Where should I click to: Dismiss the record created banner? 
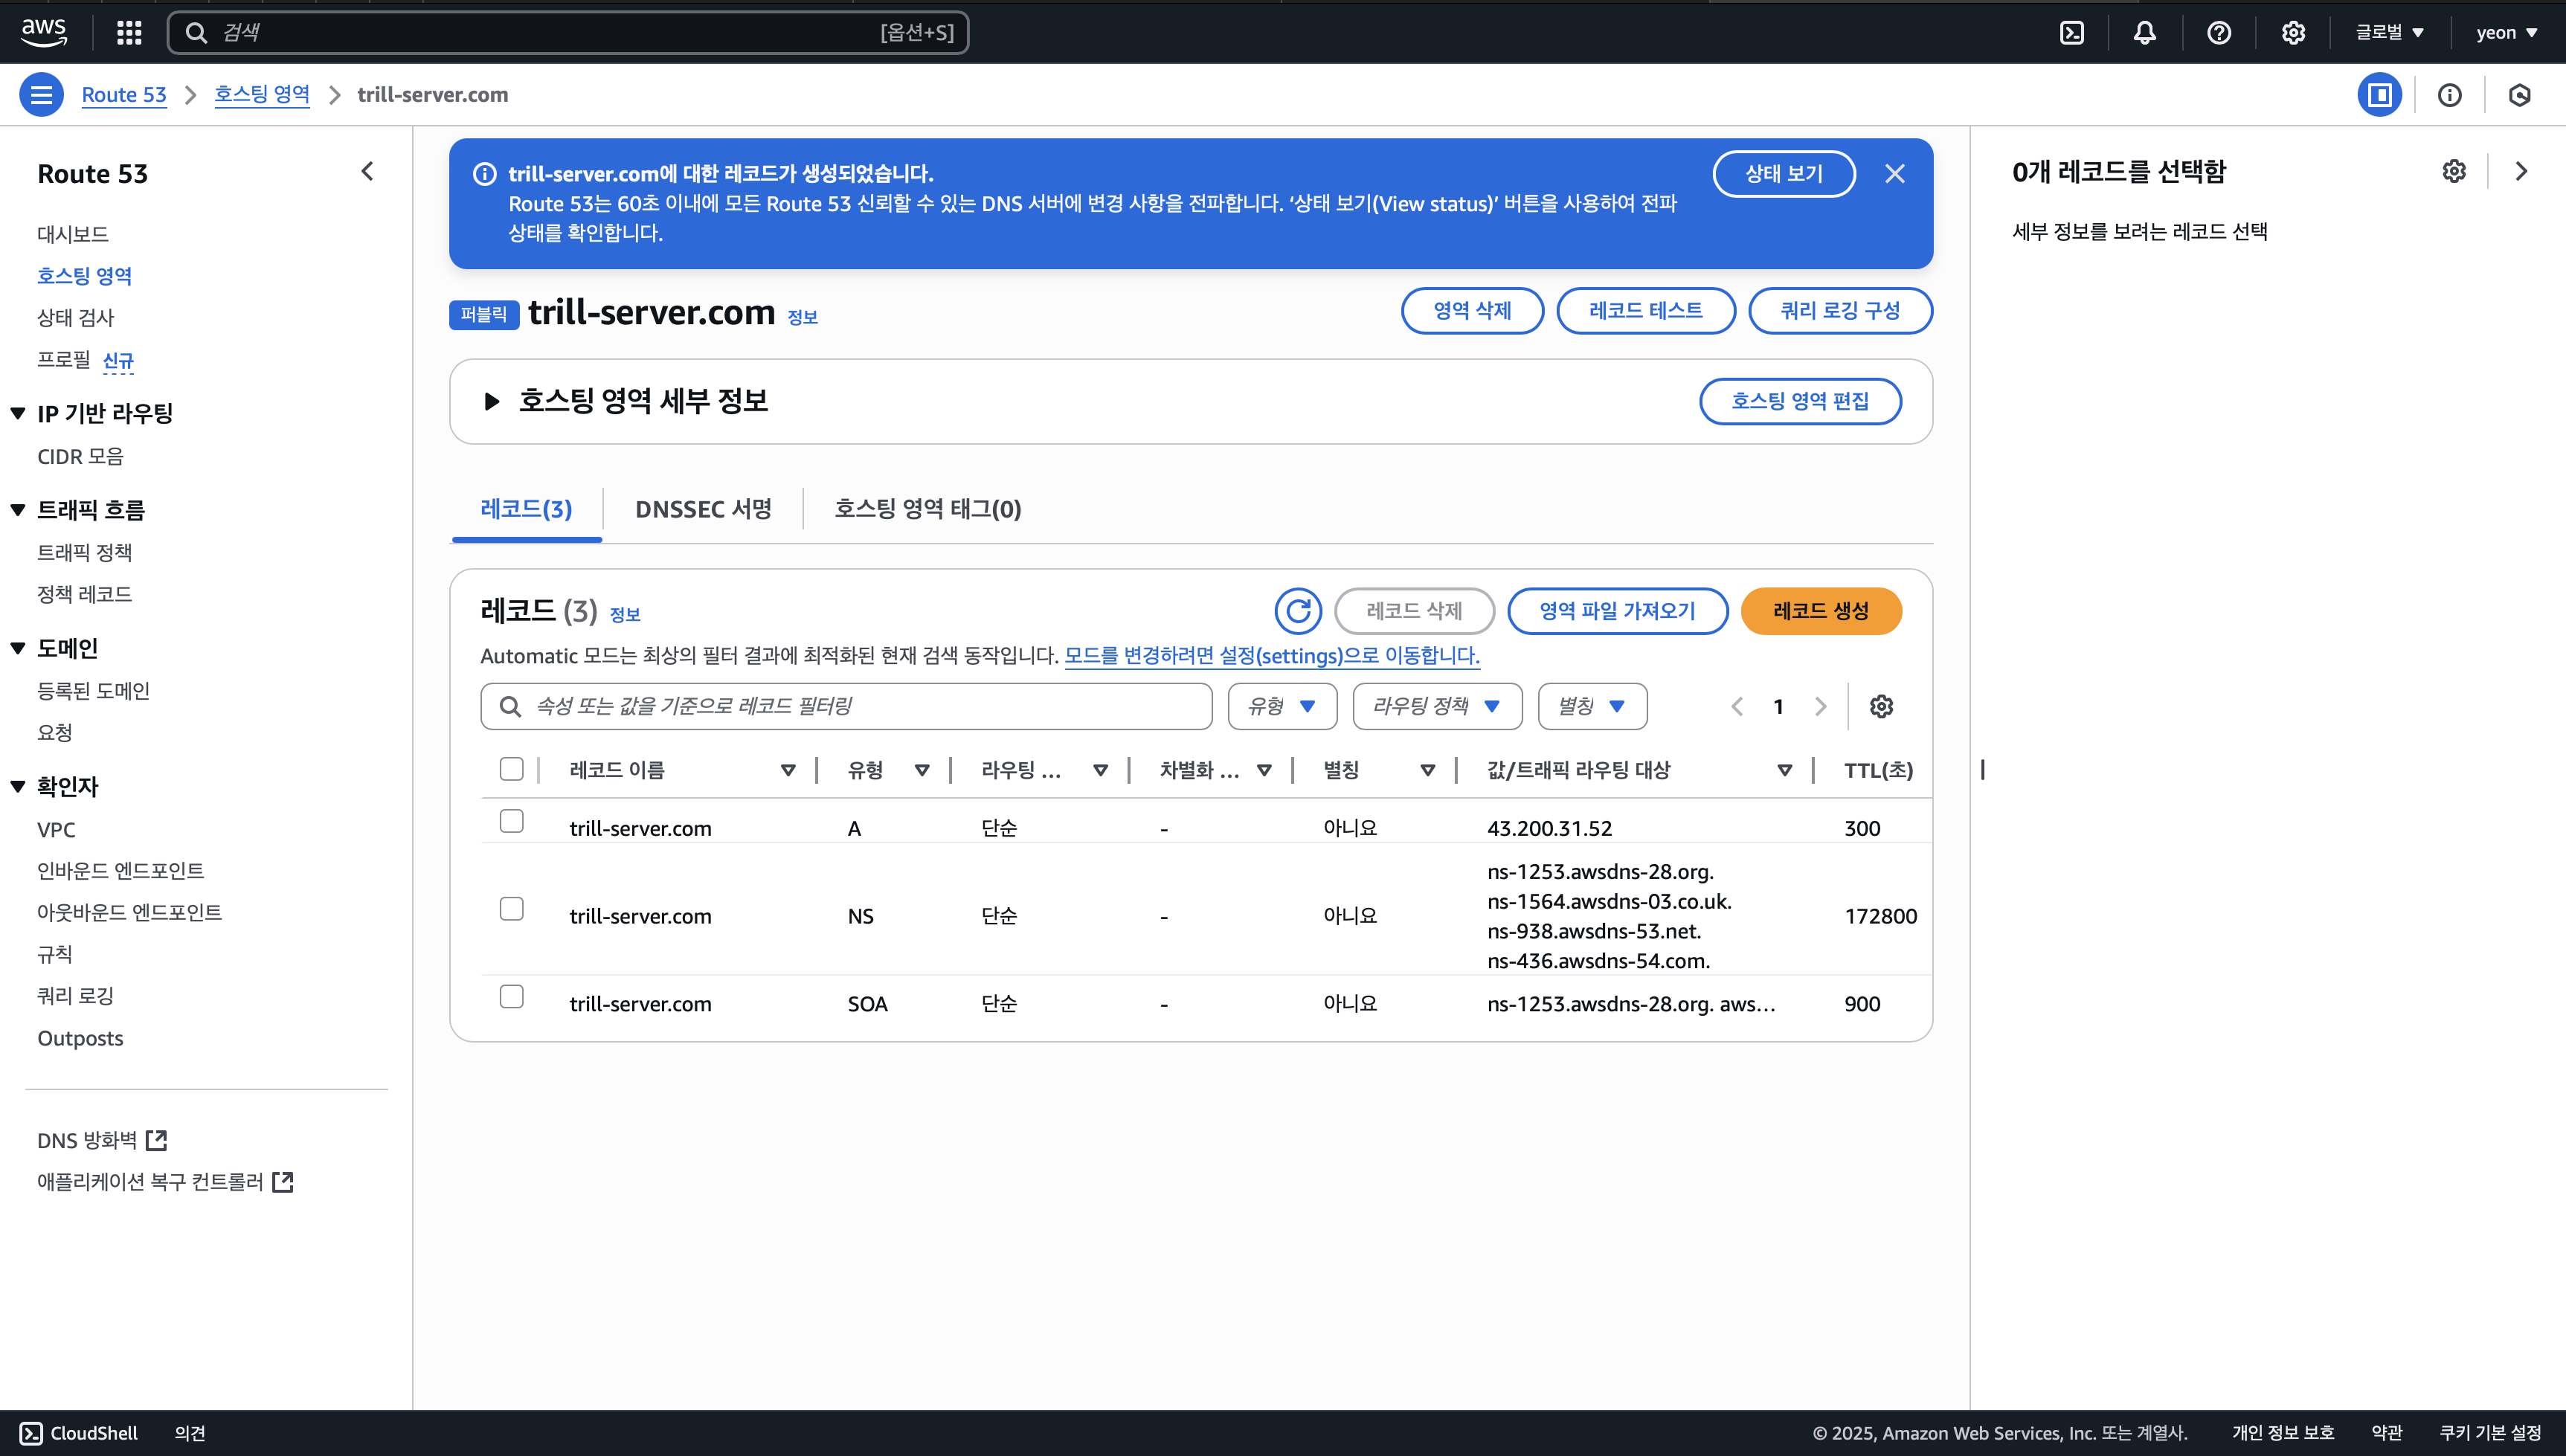tap(1894, 174)
